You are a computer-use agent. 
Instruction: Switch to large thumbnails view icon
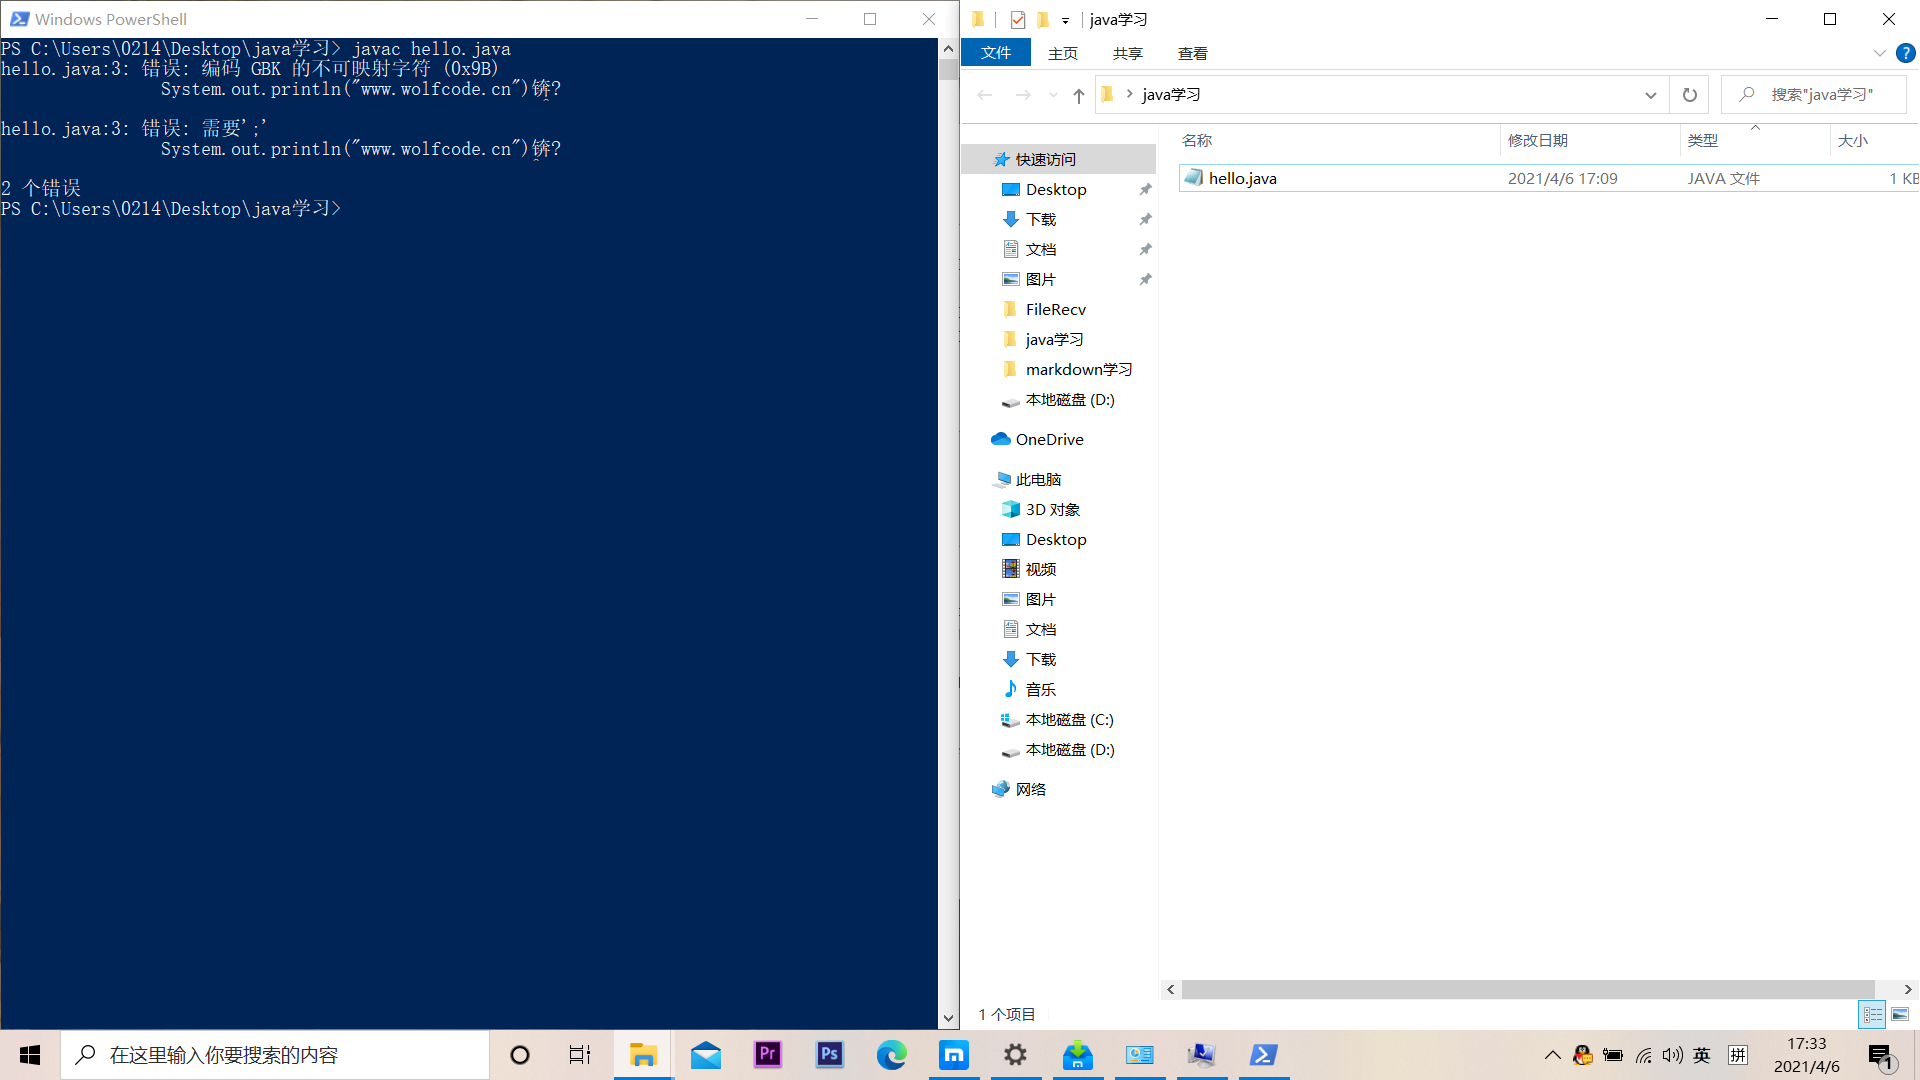click(1900, 1014)
